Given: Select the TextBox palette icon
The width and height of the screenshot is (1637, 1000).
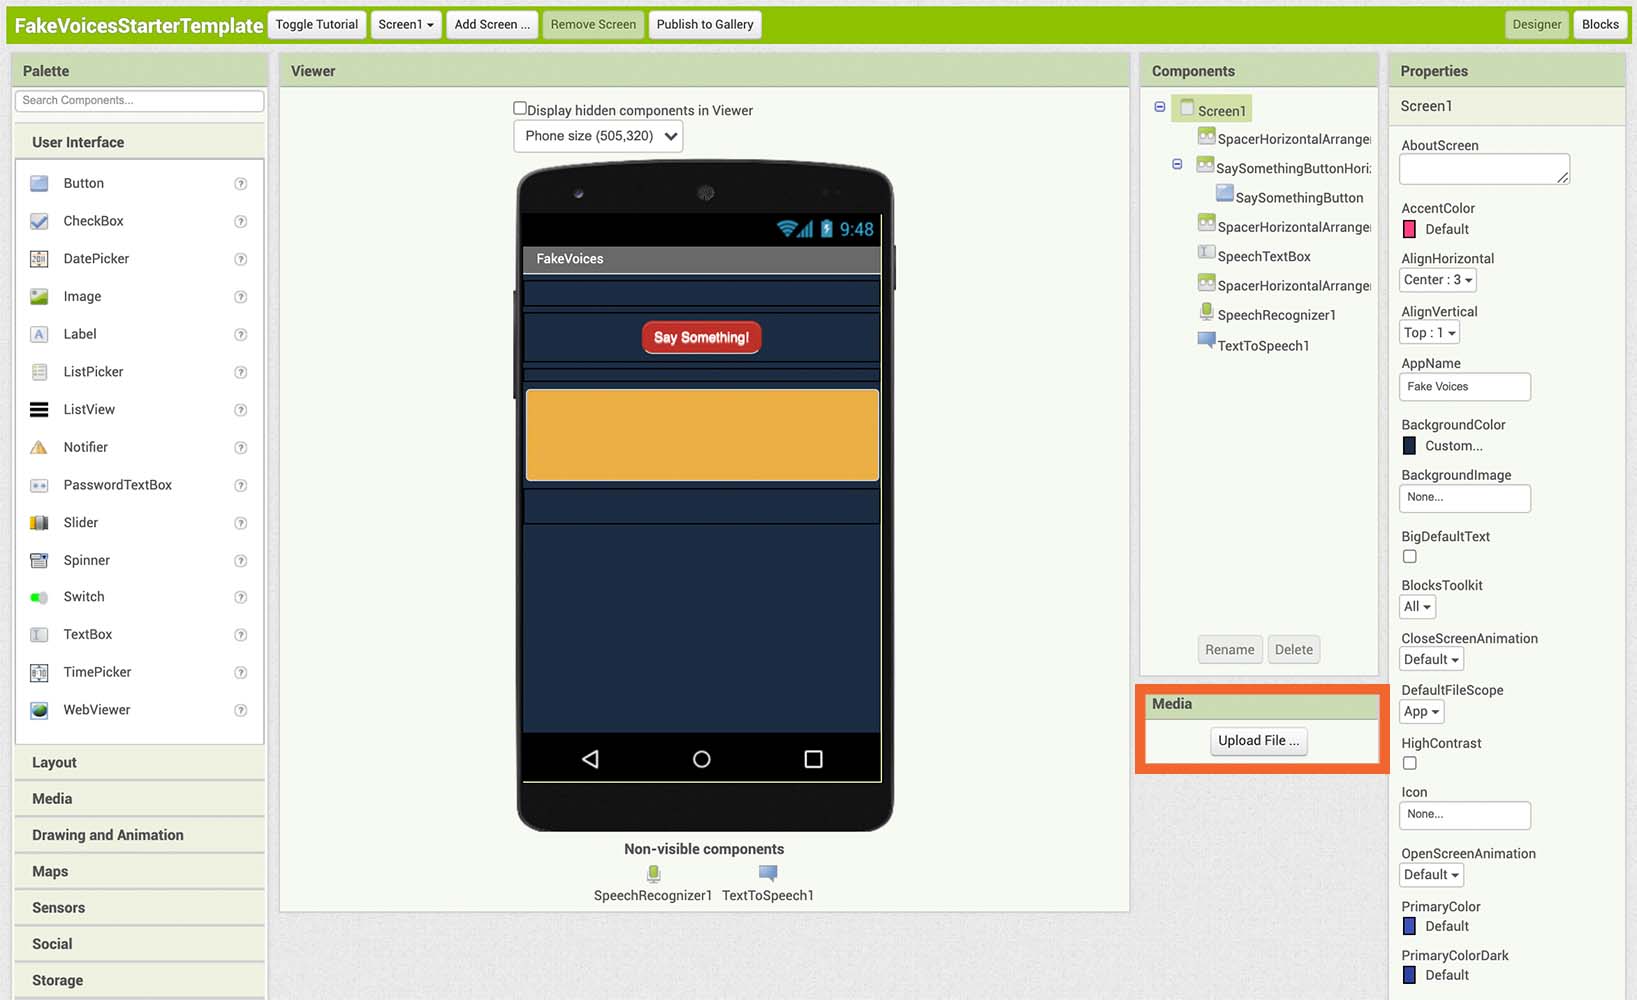Looking at the screenshot, I should [39, 635].
